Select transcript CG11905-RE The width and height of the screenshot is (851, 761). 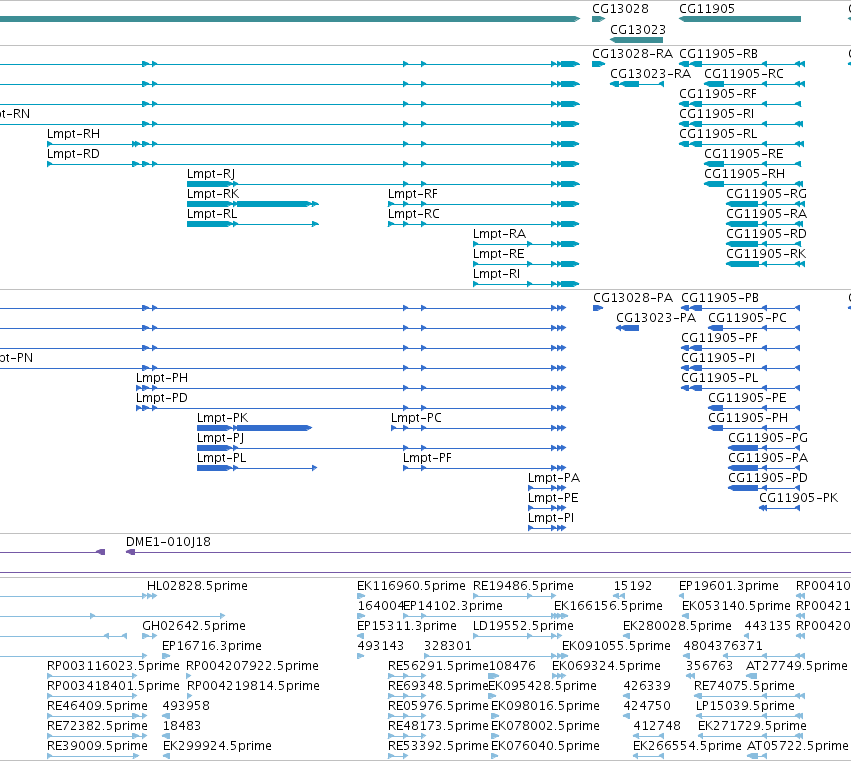[744, 154]
